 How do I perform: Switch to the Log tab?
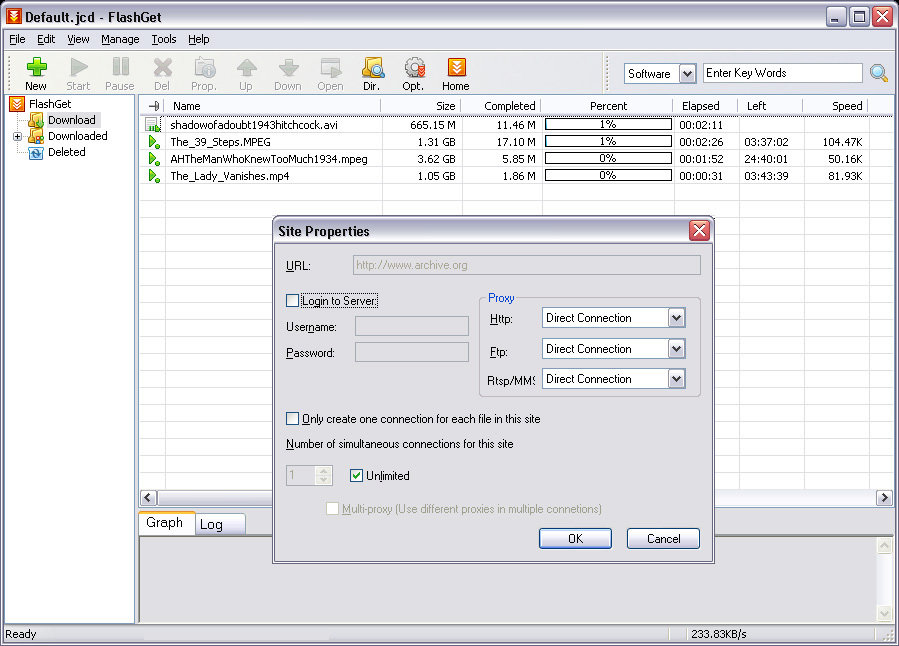pyautogui.click(x=221, y=524)
